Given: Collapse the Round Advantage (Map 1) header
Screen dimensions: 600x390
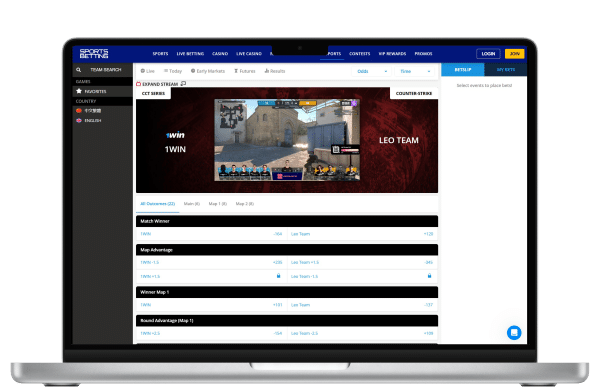Looking at the screenshot, I should click(287, 321).
